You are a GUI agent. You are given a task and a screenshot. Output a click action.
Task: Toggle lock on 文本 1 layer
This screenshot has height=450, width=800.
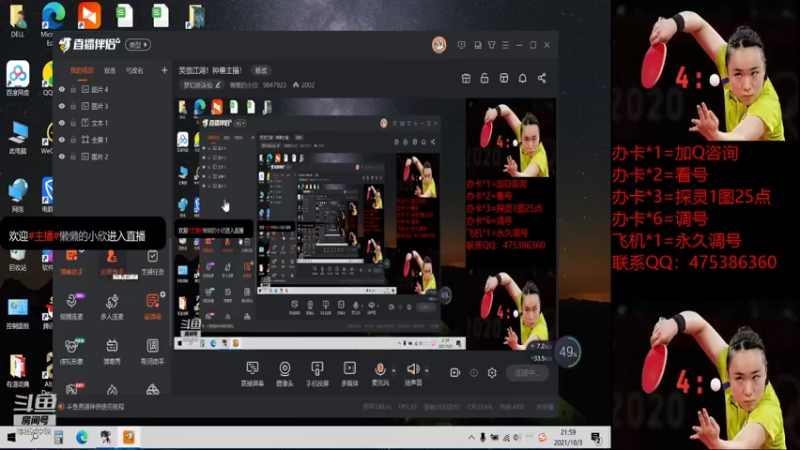[x=73, y=123]
